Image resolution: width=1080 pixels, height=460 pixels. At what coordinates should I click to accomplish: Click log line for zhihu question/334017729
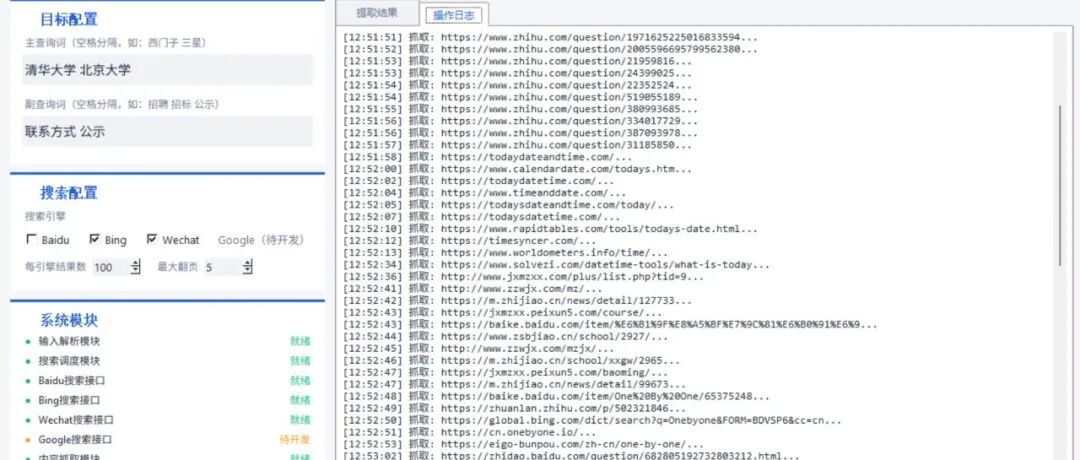click(521, 121)
